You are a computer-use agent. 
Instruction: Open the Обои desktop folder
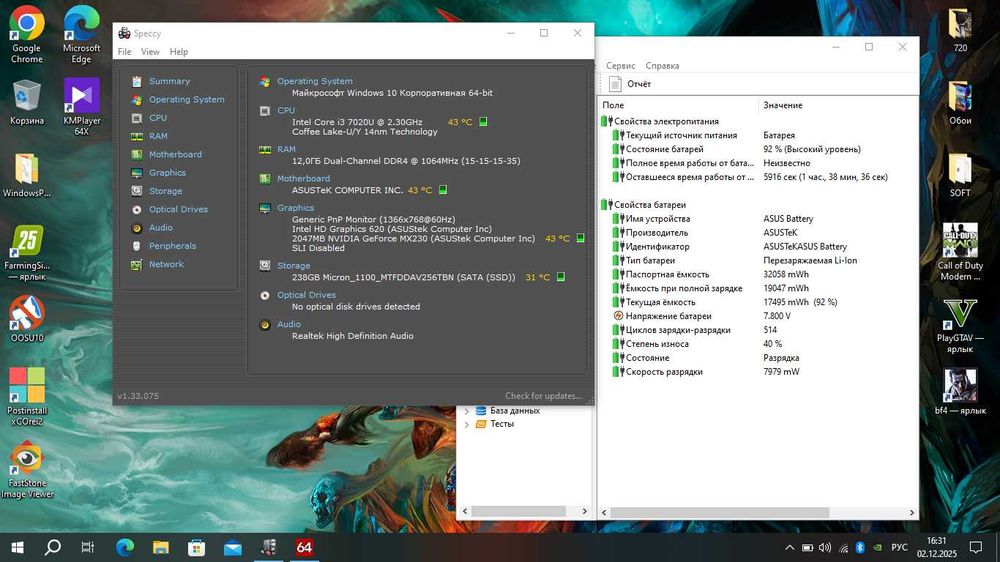pos(960,103)
